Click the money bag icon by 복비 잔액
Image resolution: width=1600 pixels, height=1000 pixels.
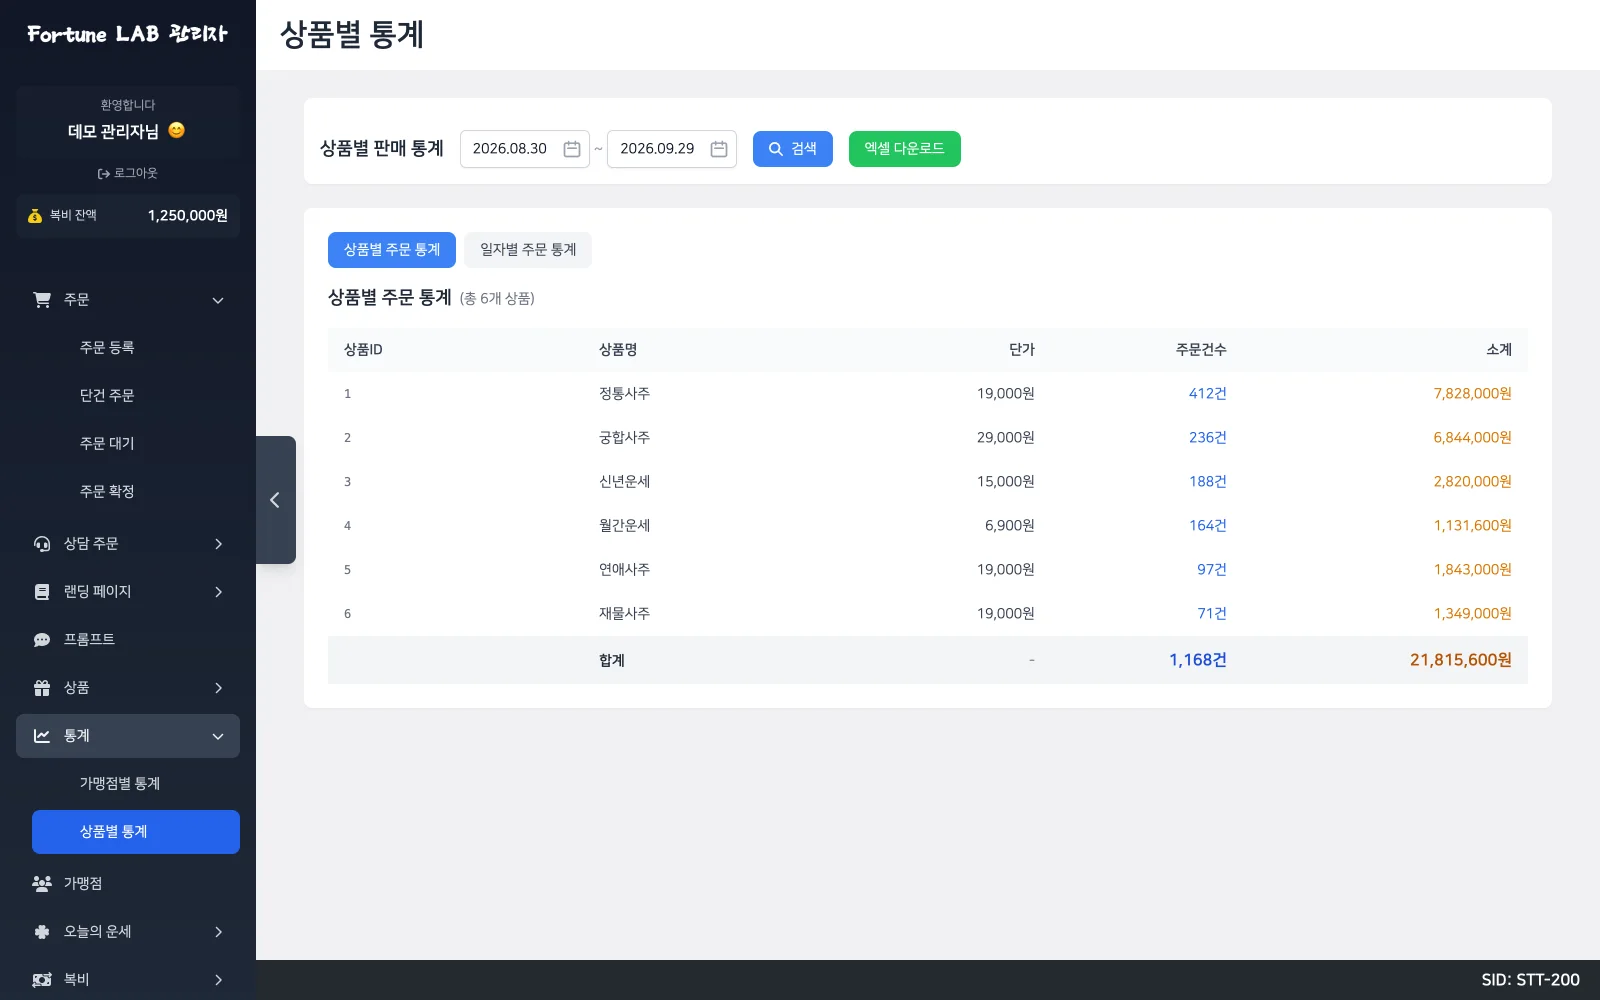click(x=35, y=216)
